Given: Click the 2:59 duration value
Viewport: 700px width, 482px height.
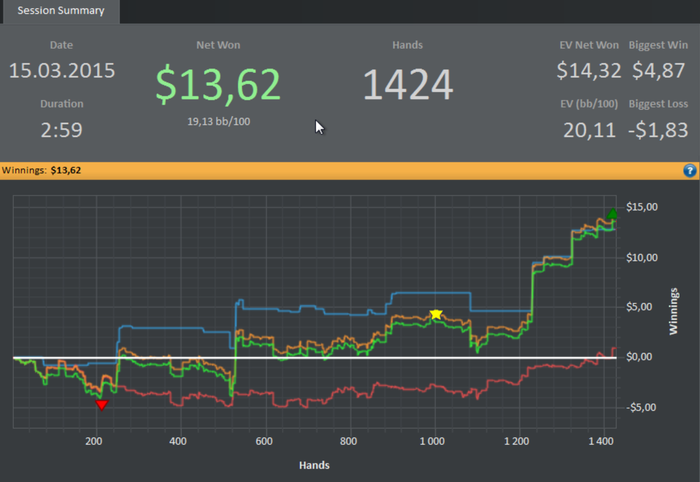Looking at the screenshot, I should 62,130.
